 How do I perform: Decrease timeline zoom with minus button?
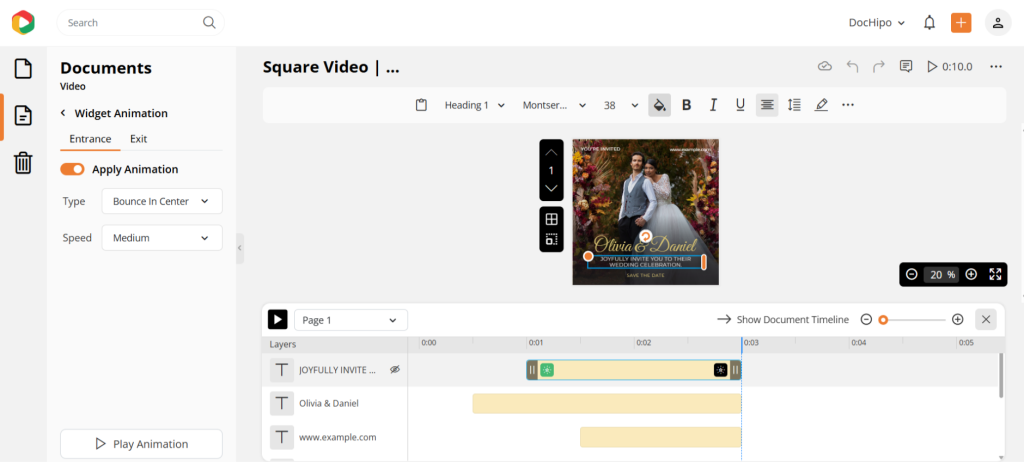(866, 319)
